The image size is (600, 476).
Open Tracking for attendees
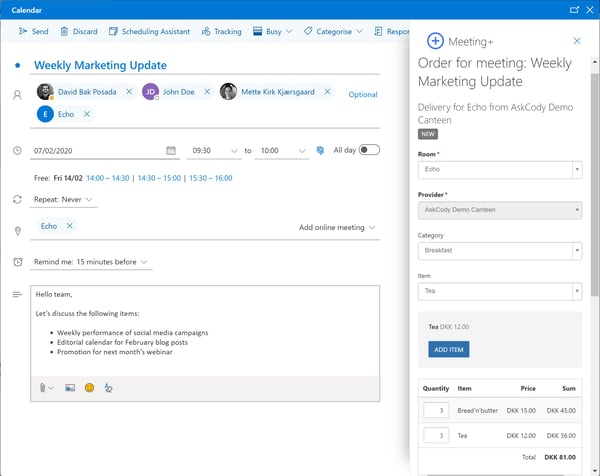tap(222, 31)
